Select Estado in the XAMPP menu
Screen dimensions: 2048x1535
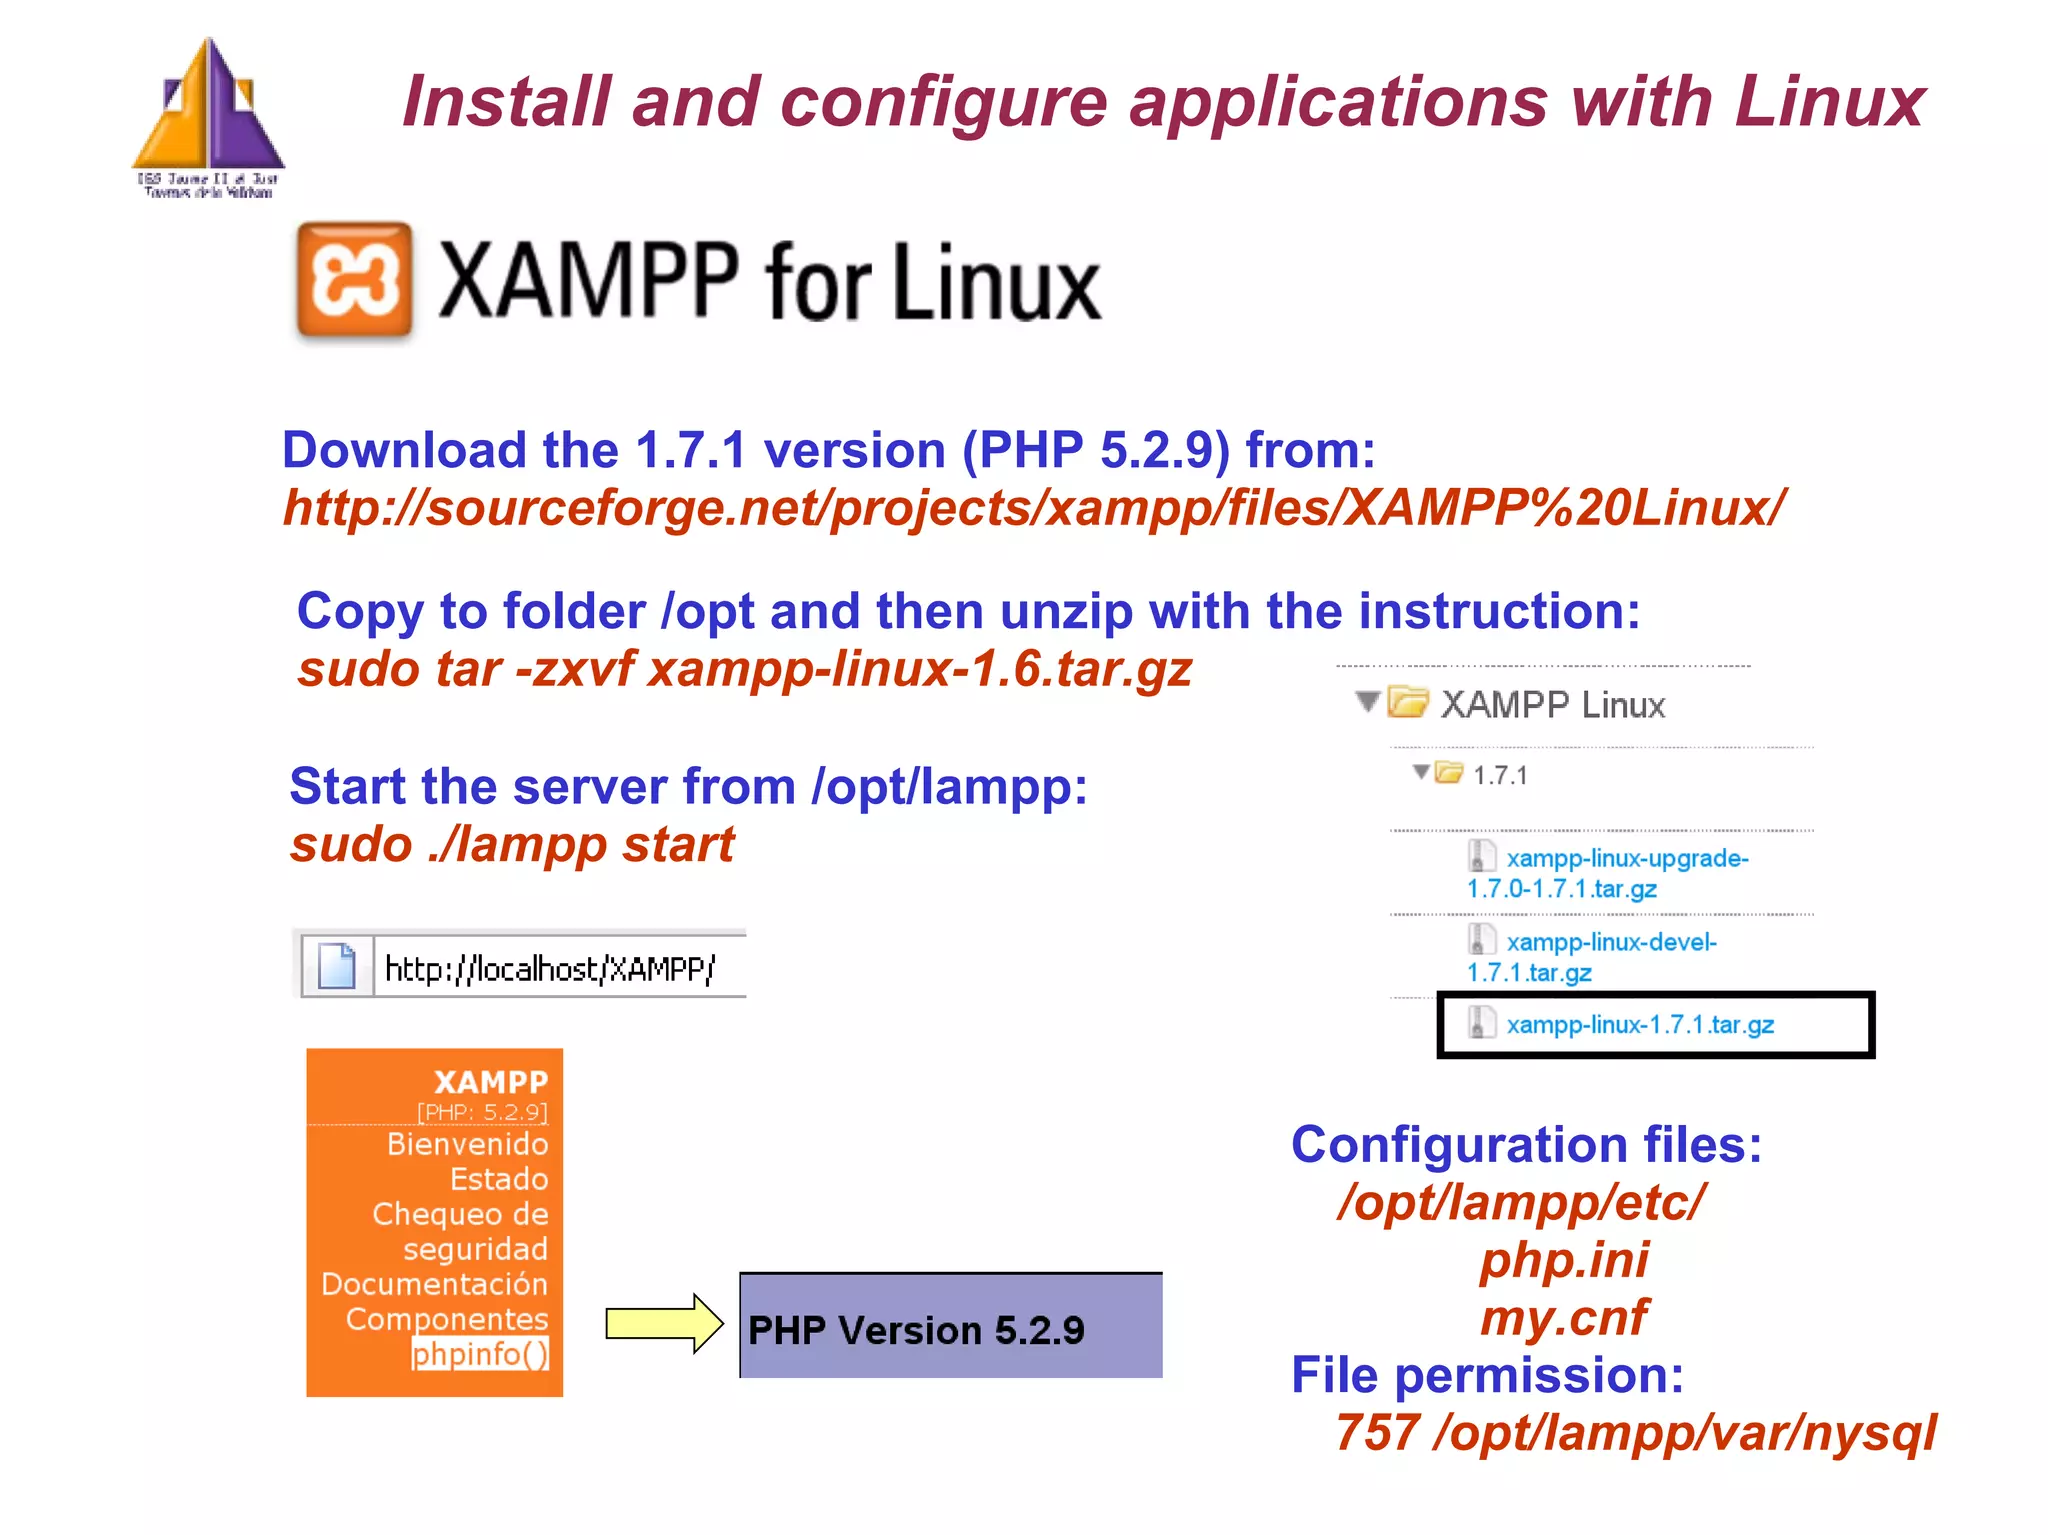498,1179
